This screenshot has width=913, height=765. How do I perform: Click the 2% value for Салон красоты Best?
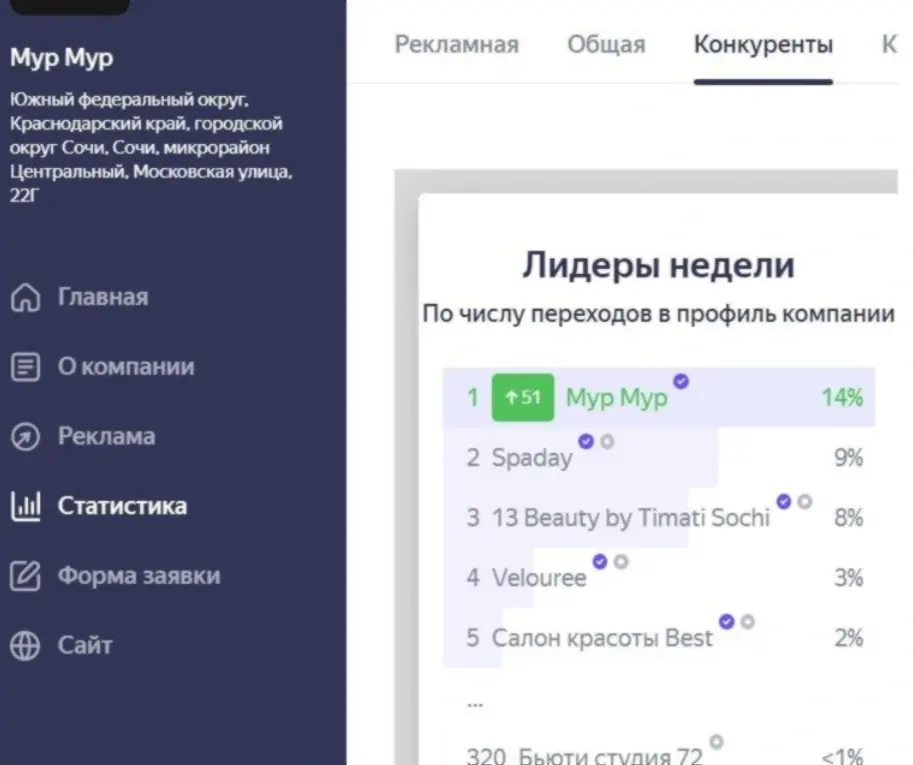848,638
